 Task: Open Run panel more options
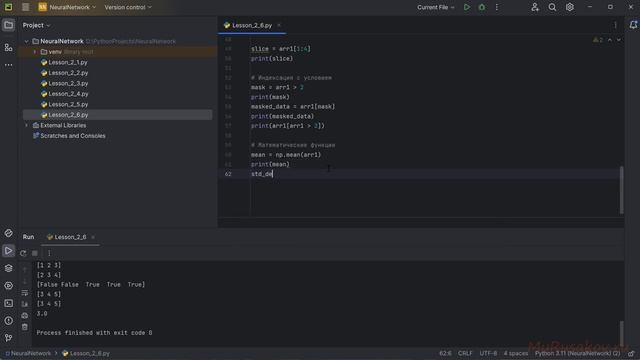[49, 253]
